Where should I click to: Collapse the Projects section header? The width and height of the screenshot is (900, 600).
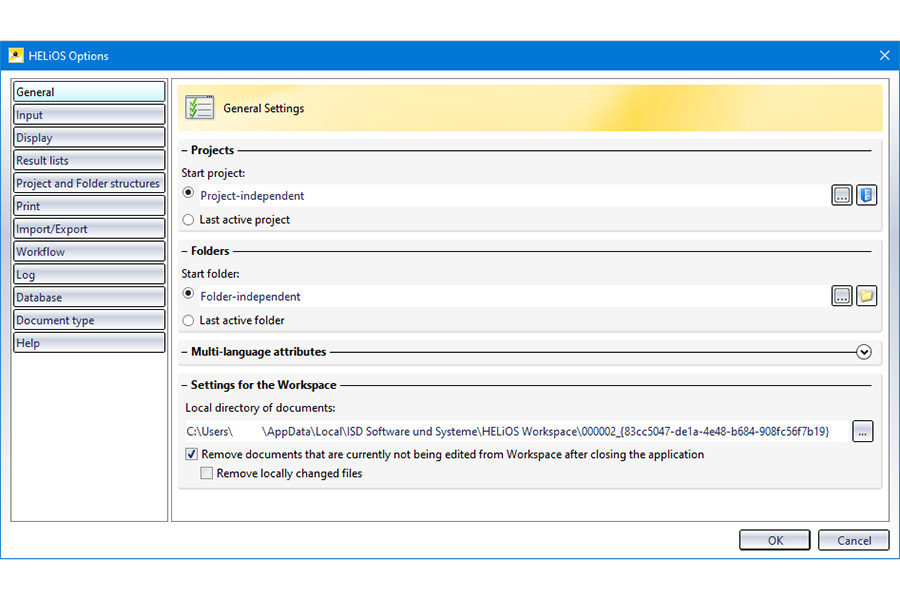tap(185, 150)
